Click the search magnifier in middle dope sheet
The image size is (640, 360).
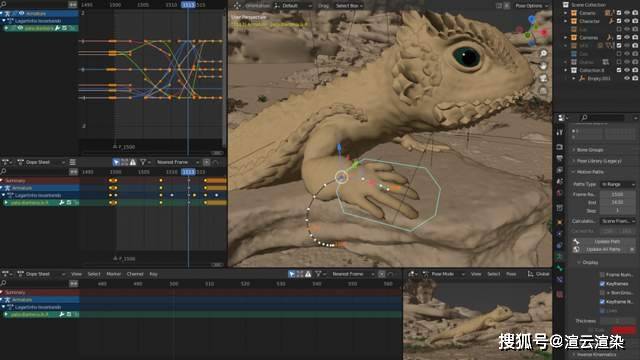(4, 171)
